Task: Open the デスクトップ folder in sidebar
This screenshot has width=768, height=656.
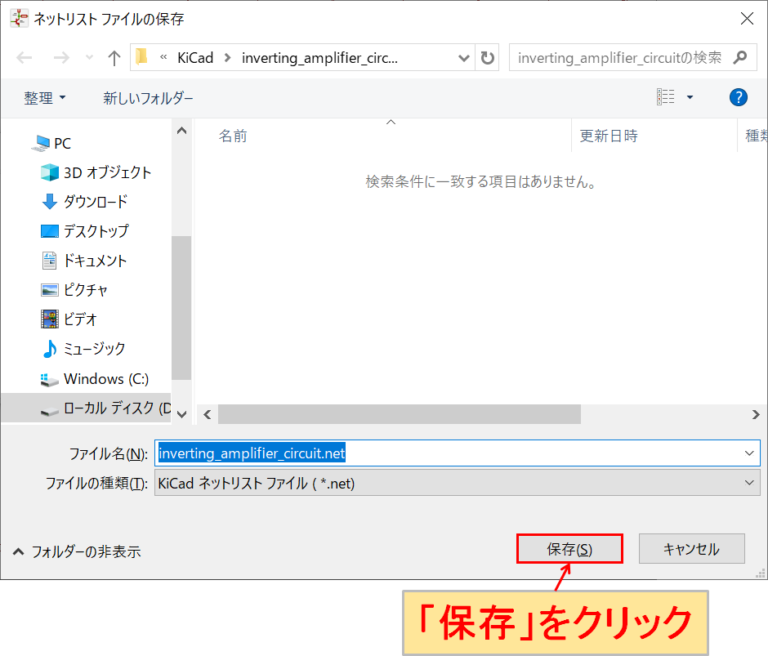Action: [96, 230]
